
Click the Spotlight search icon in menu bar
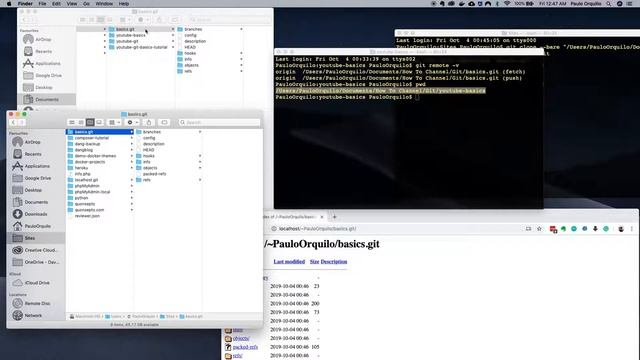click(x=609, y=4)
